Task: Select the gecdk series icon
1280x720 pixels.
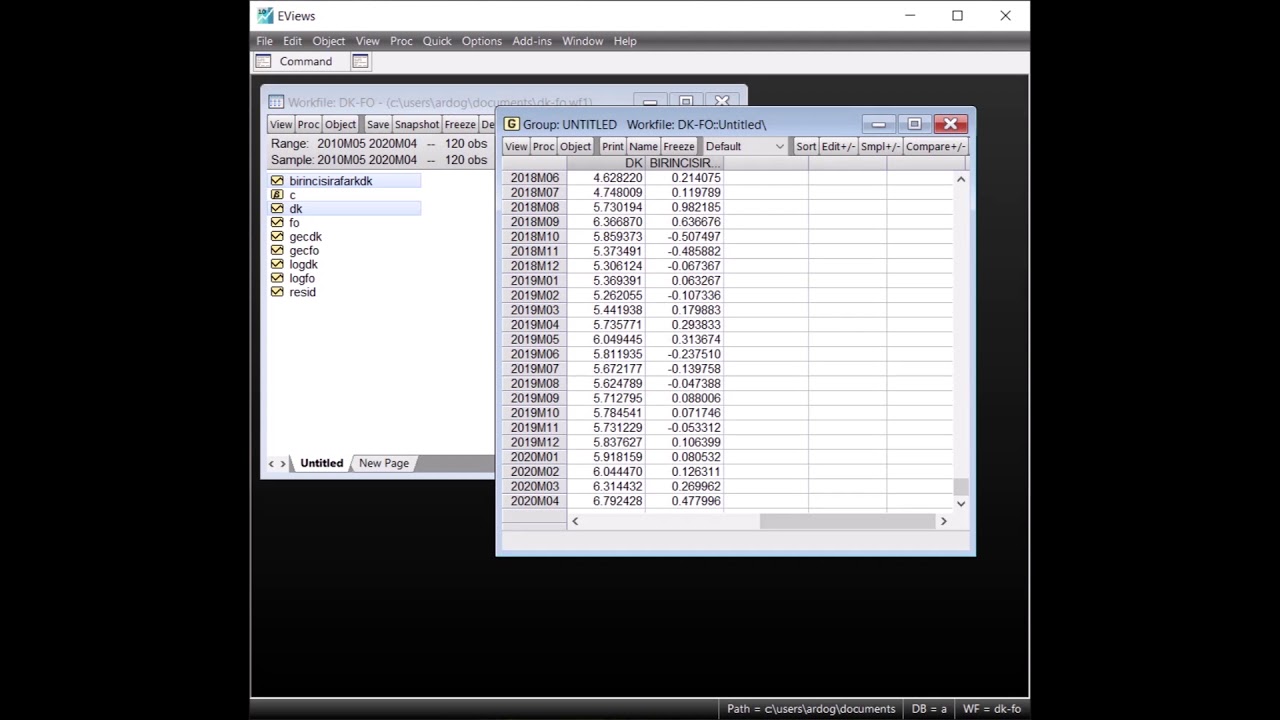Action: [277, 237]
